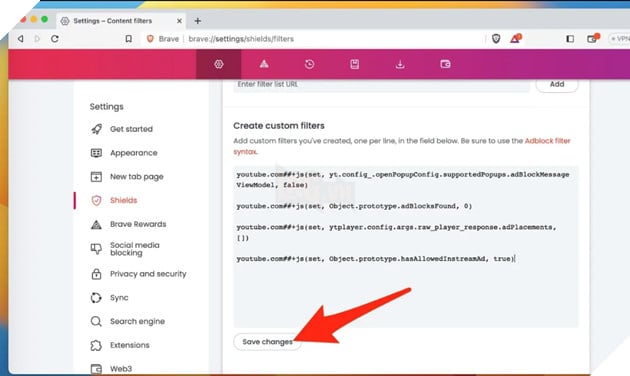Click the New tab page icon
The height and width of the screenshot is (376, 630).
pyautogui.click(x=96, y=176)
